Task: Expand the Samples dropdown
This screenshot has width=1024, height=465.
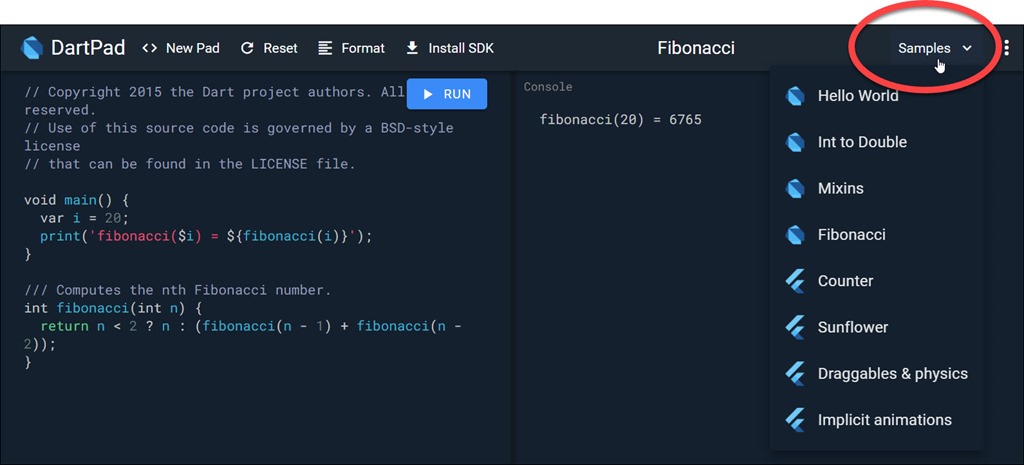Action: tap(935, 48)
